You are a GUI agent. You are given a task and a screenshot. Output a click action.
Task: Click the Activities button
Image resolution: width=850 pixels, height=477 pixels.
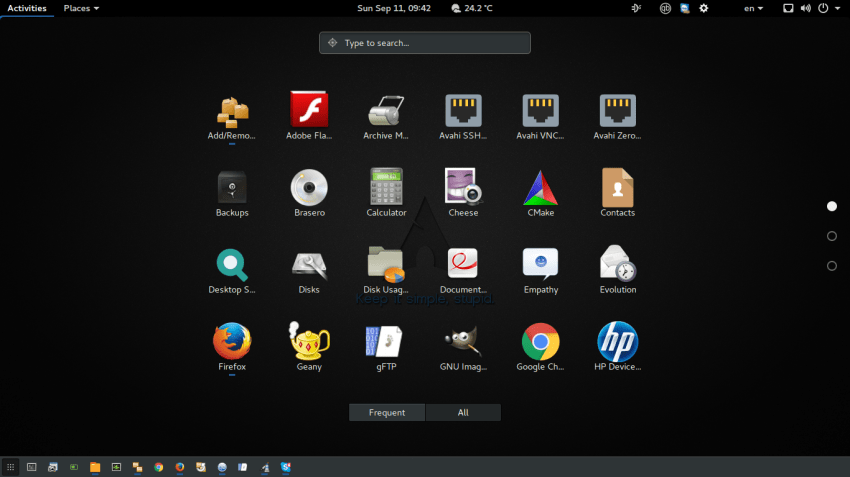[x=27, y=8]
